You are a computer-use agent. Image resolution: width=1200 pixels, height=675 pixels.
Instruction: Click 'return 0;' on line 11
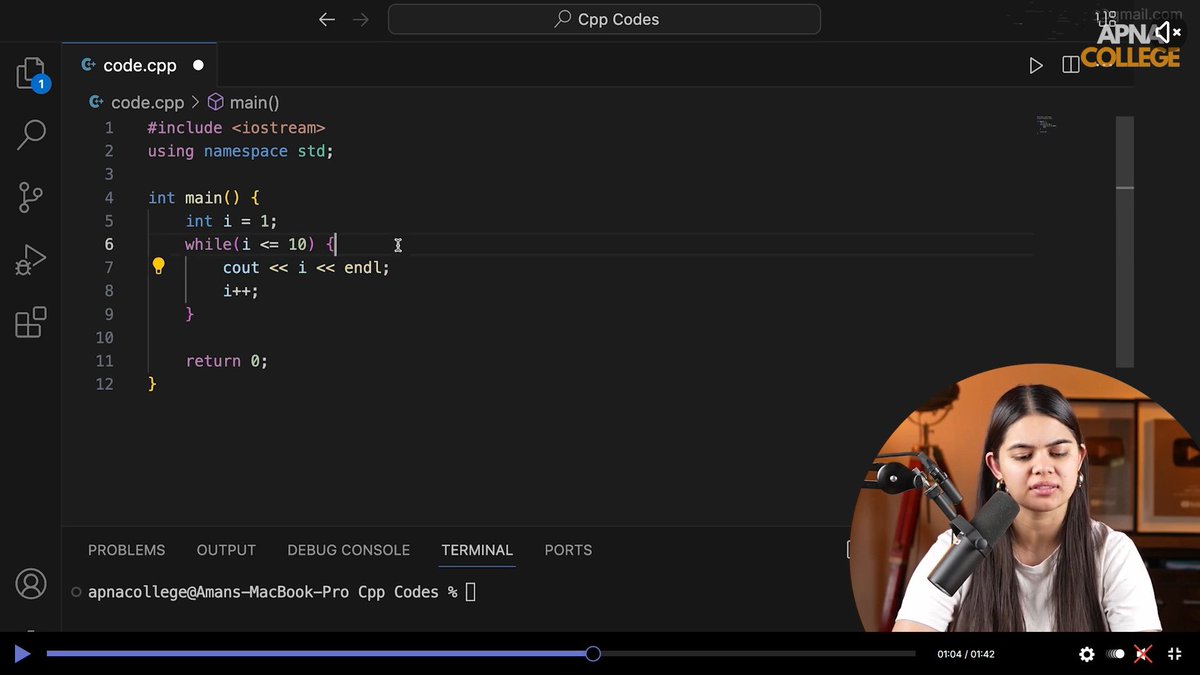click(x=226, y=361)
